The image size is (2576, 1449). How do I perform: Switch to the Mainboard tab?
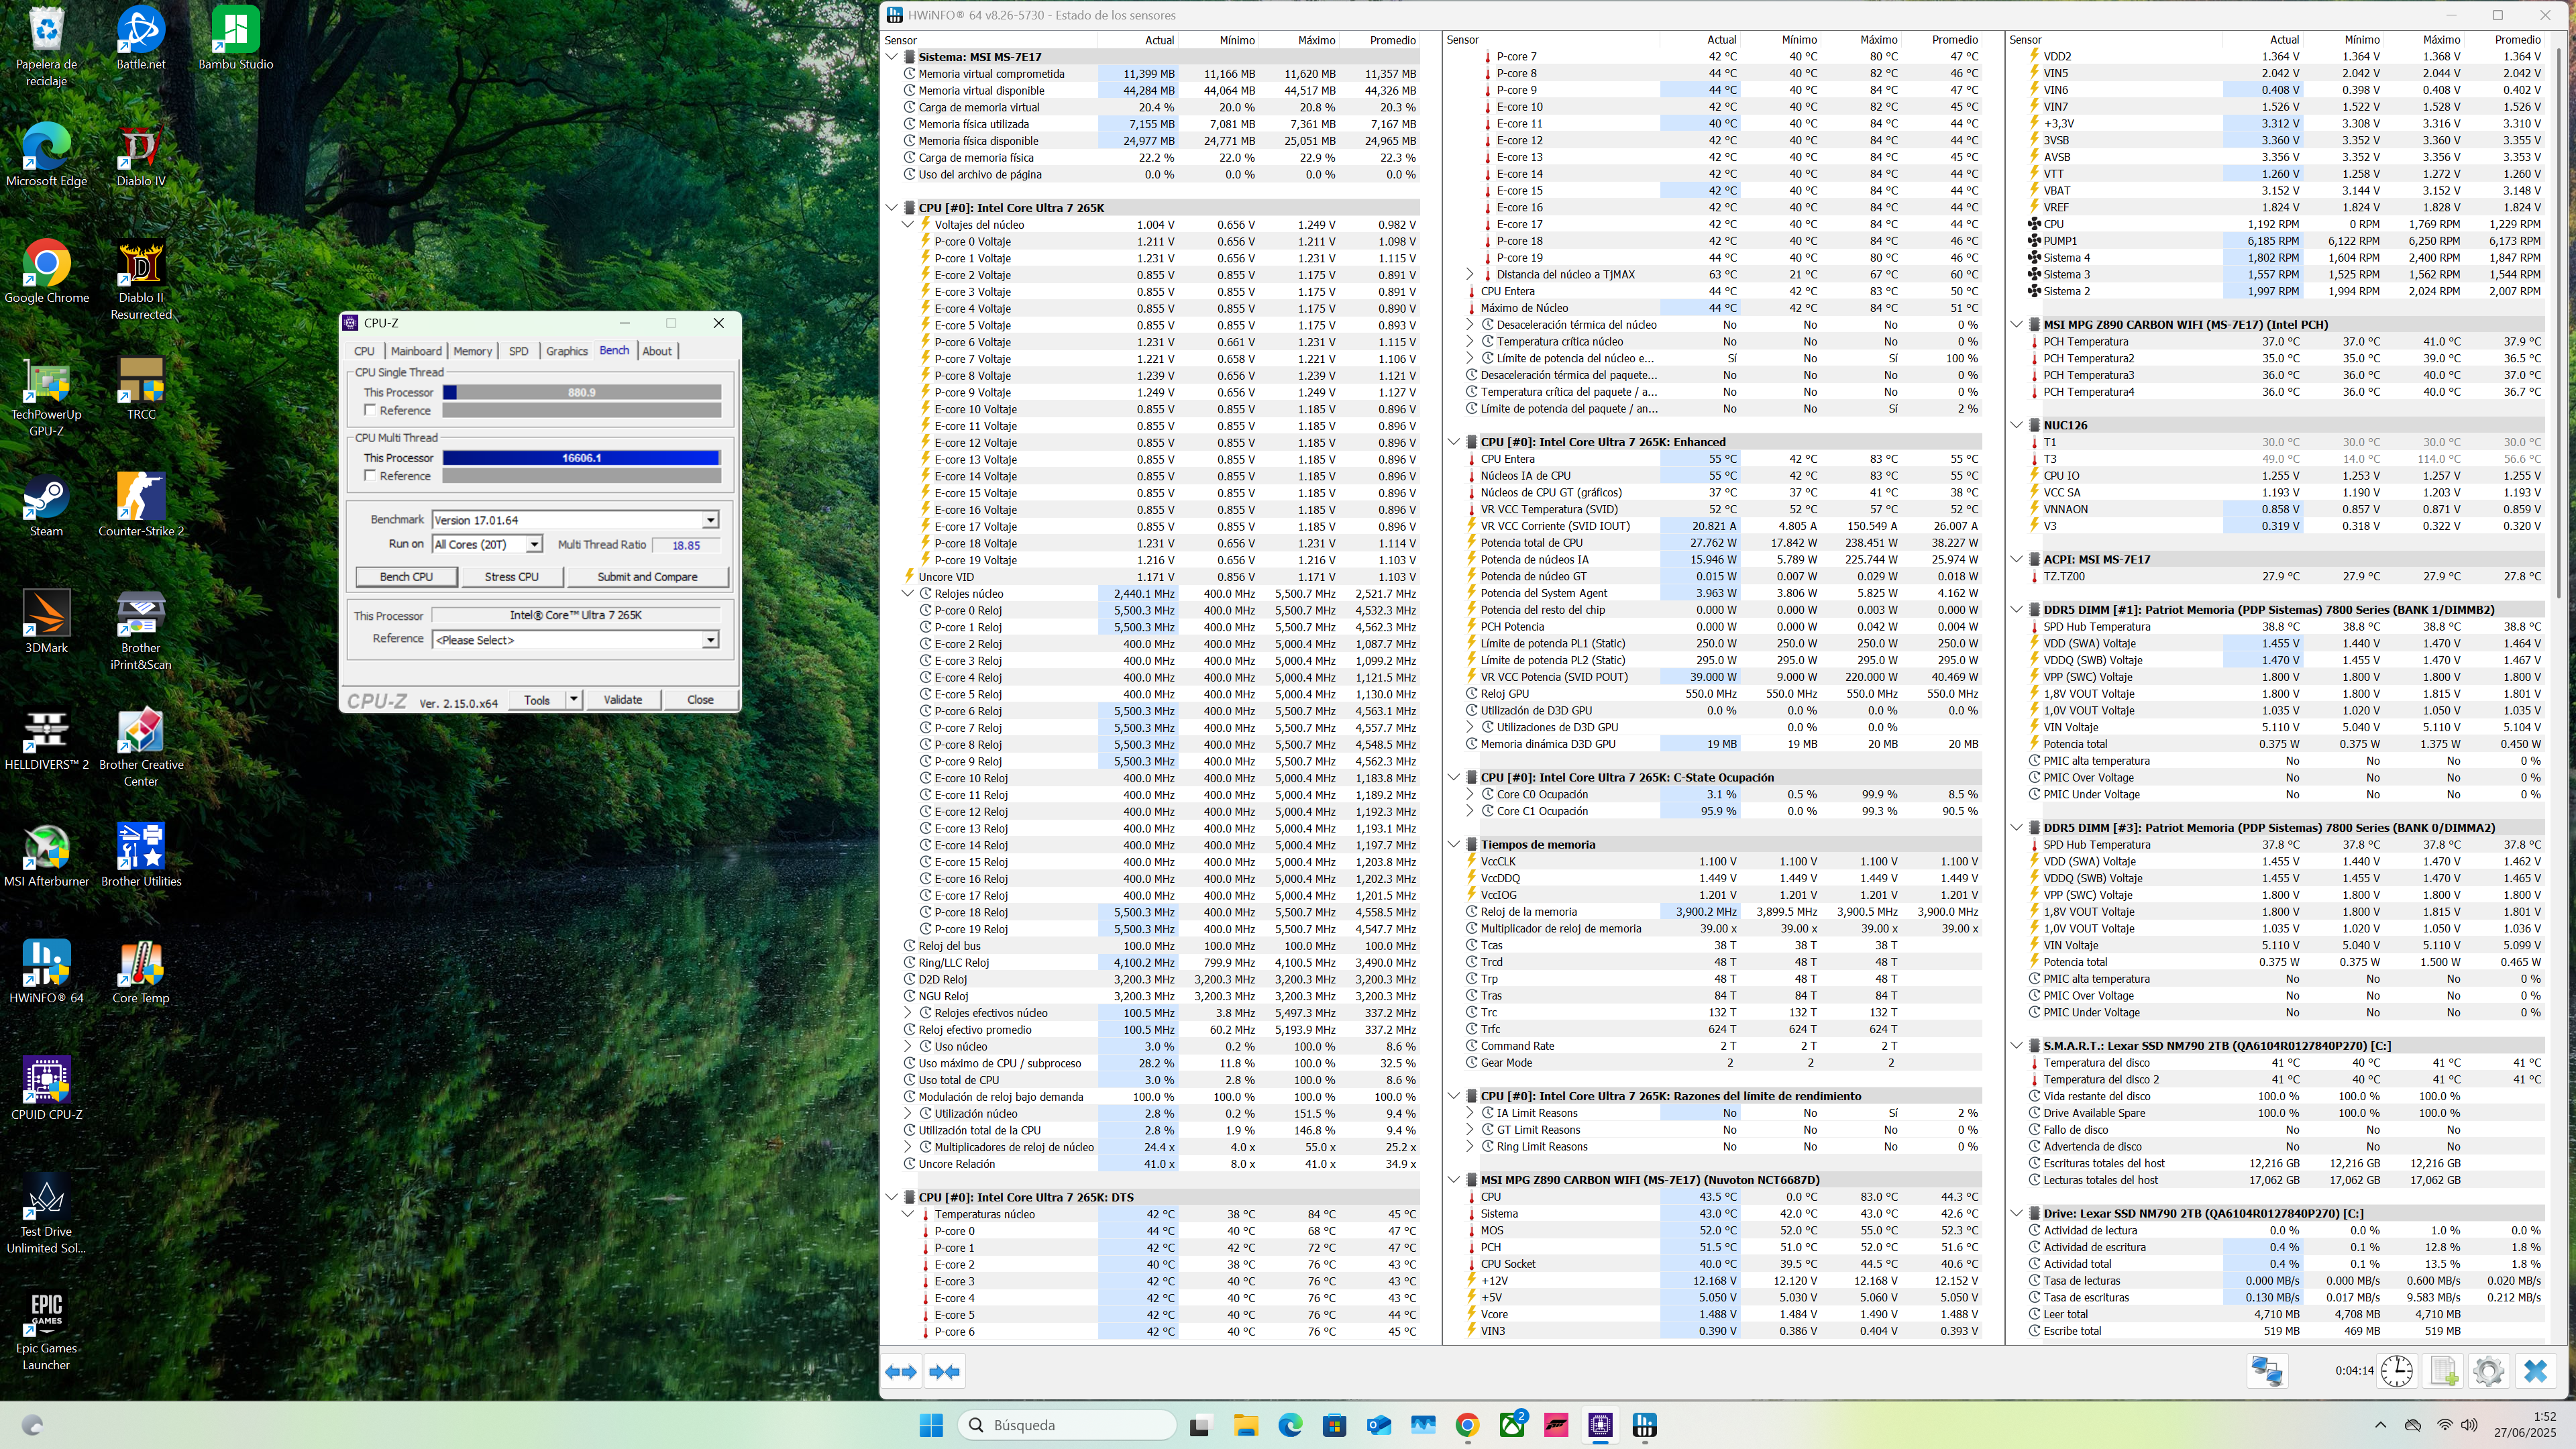pos(416,351)
